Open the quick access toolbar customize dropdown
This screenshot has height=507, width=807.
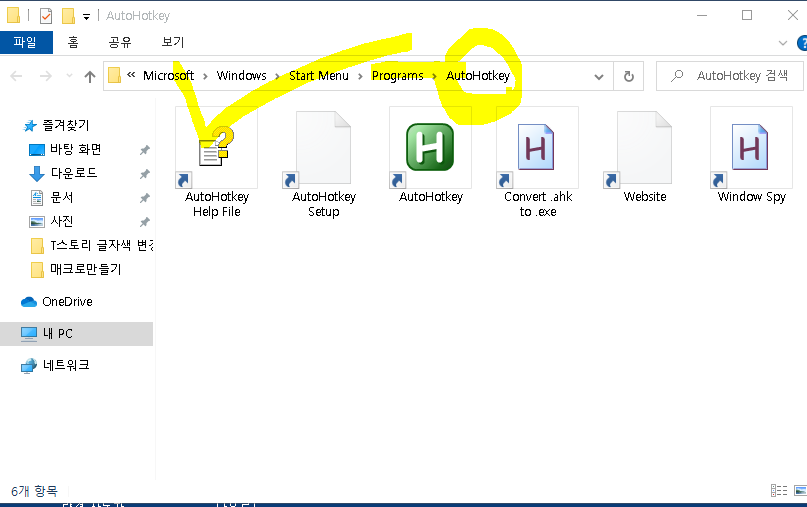[x=86, y=16]
